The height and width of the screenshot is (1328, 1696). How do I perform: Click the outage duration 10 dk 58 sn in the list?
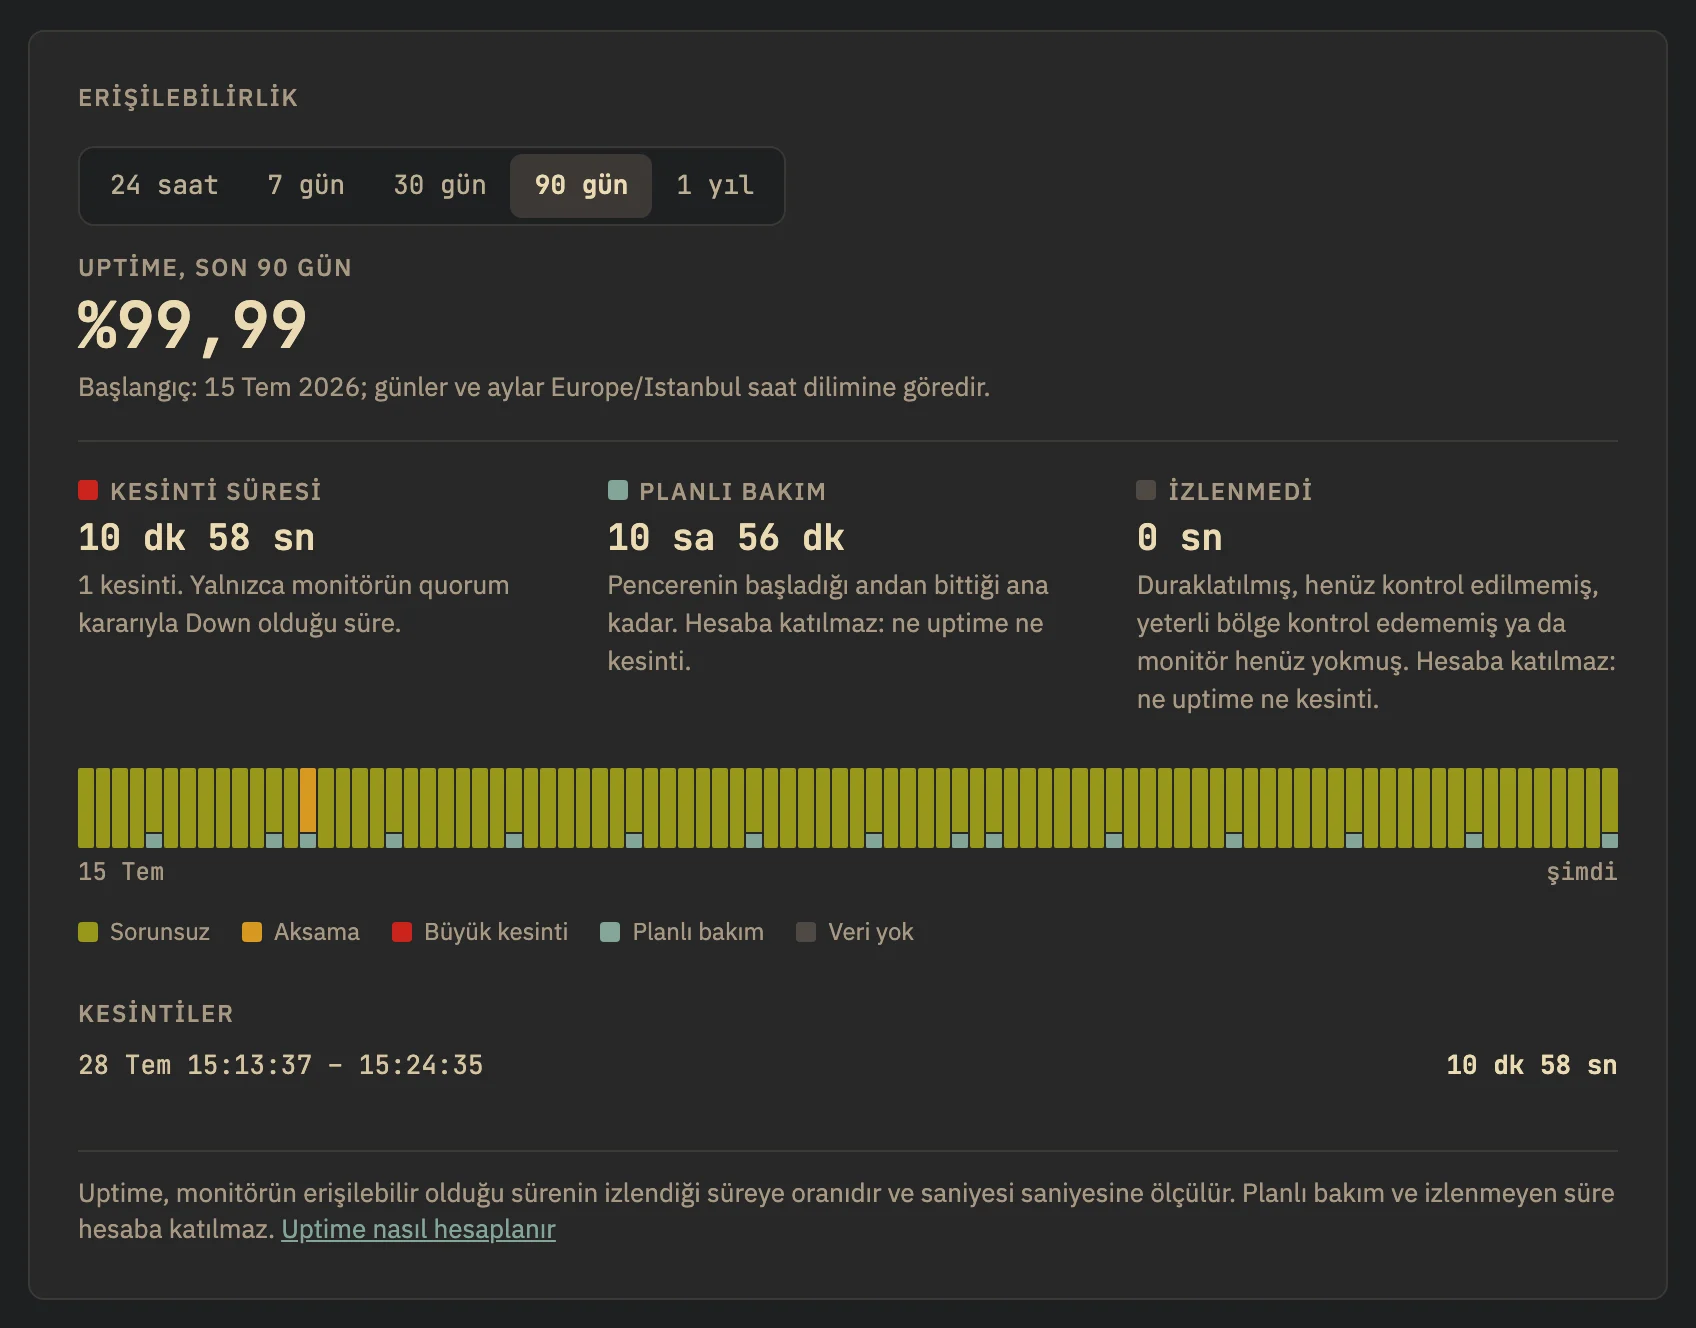coord(1532,1065)
